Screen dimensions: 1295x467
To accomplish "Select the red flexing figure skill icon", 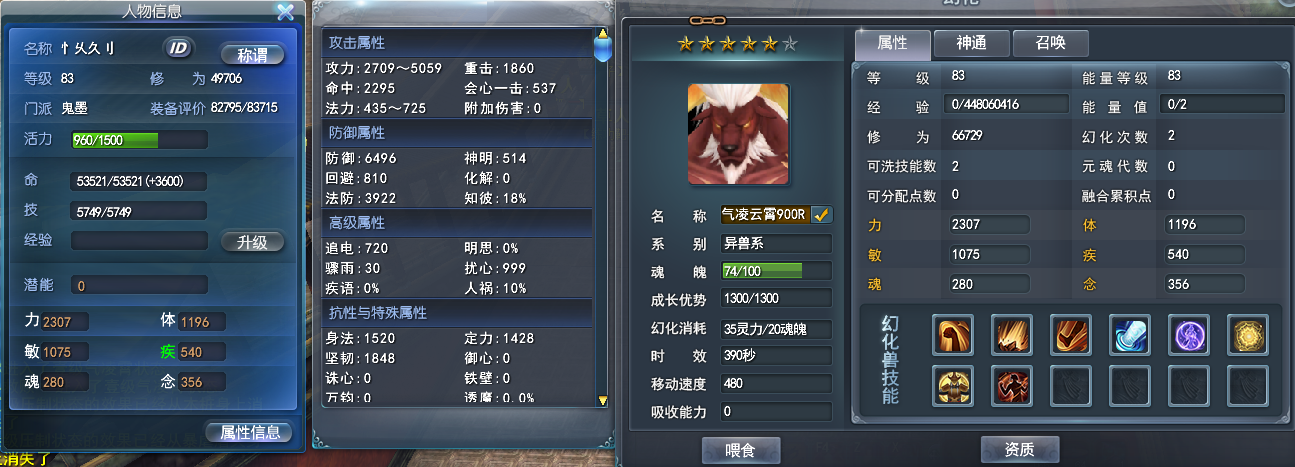I will 1011,385.
